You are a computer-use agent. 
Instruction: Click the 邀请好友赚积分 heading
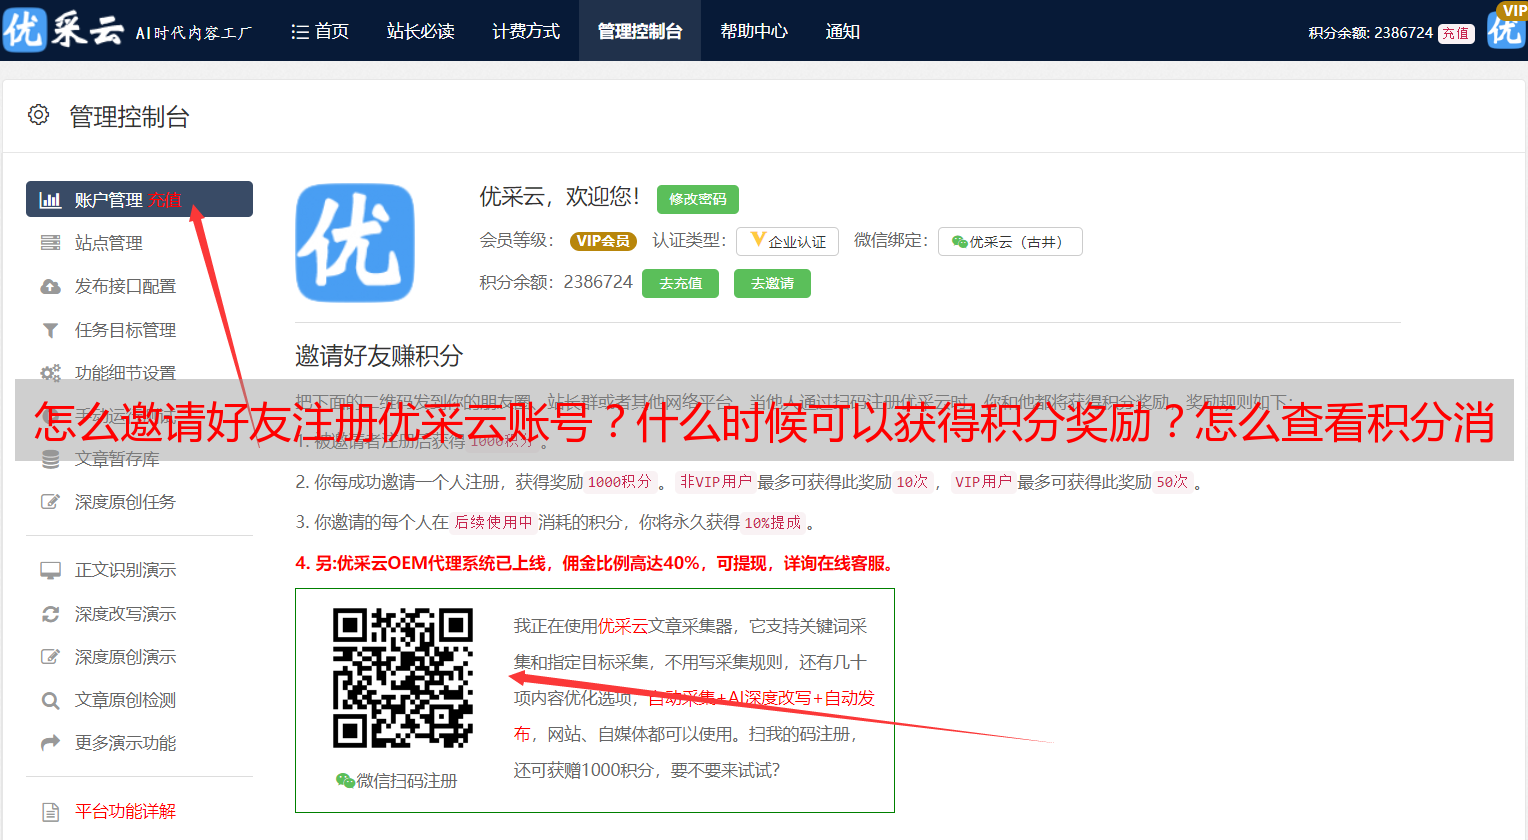coord(379,356)
